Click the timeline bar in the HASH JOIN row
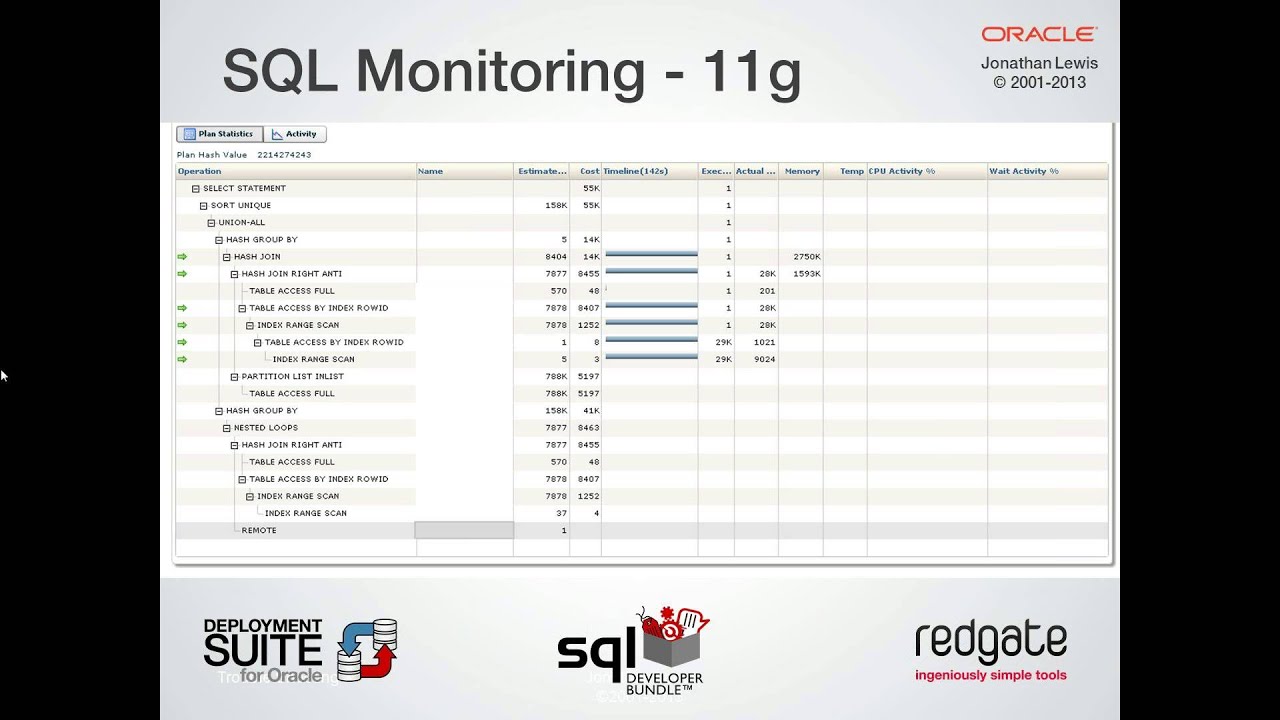 pos(651,254)
